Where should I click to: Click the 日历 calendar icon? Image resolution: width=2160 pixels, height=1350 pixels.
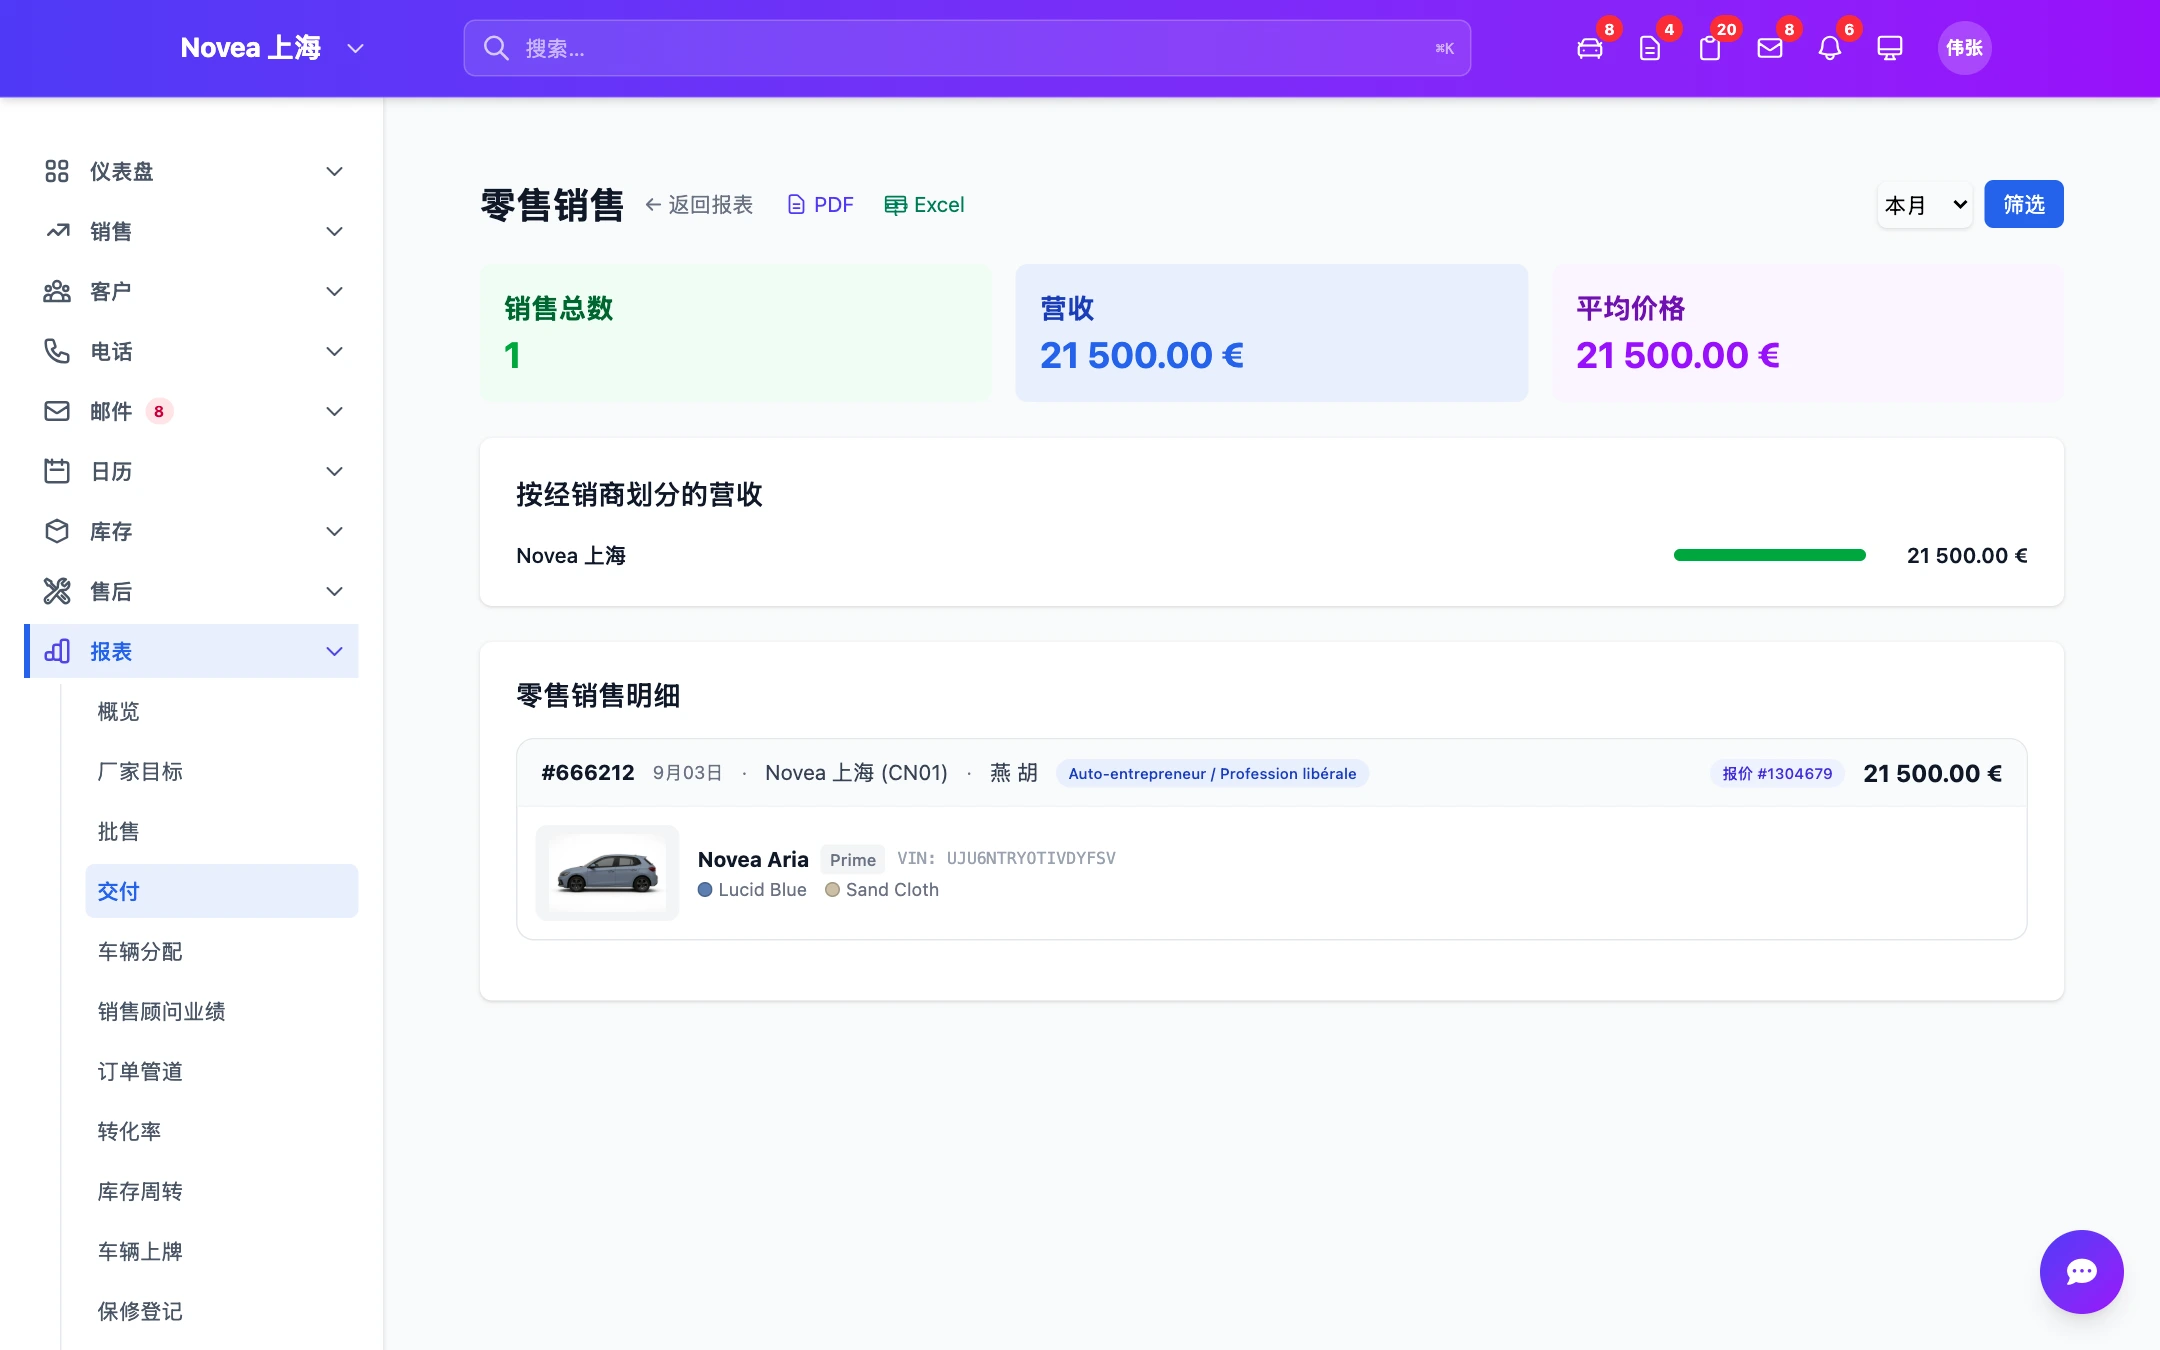click(x=57, y=471)
